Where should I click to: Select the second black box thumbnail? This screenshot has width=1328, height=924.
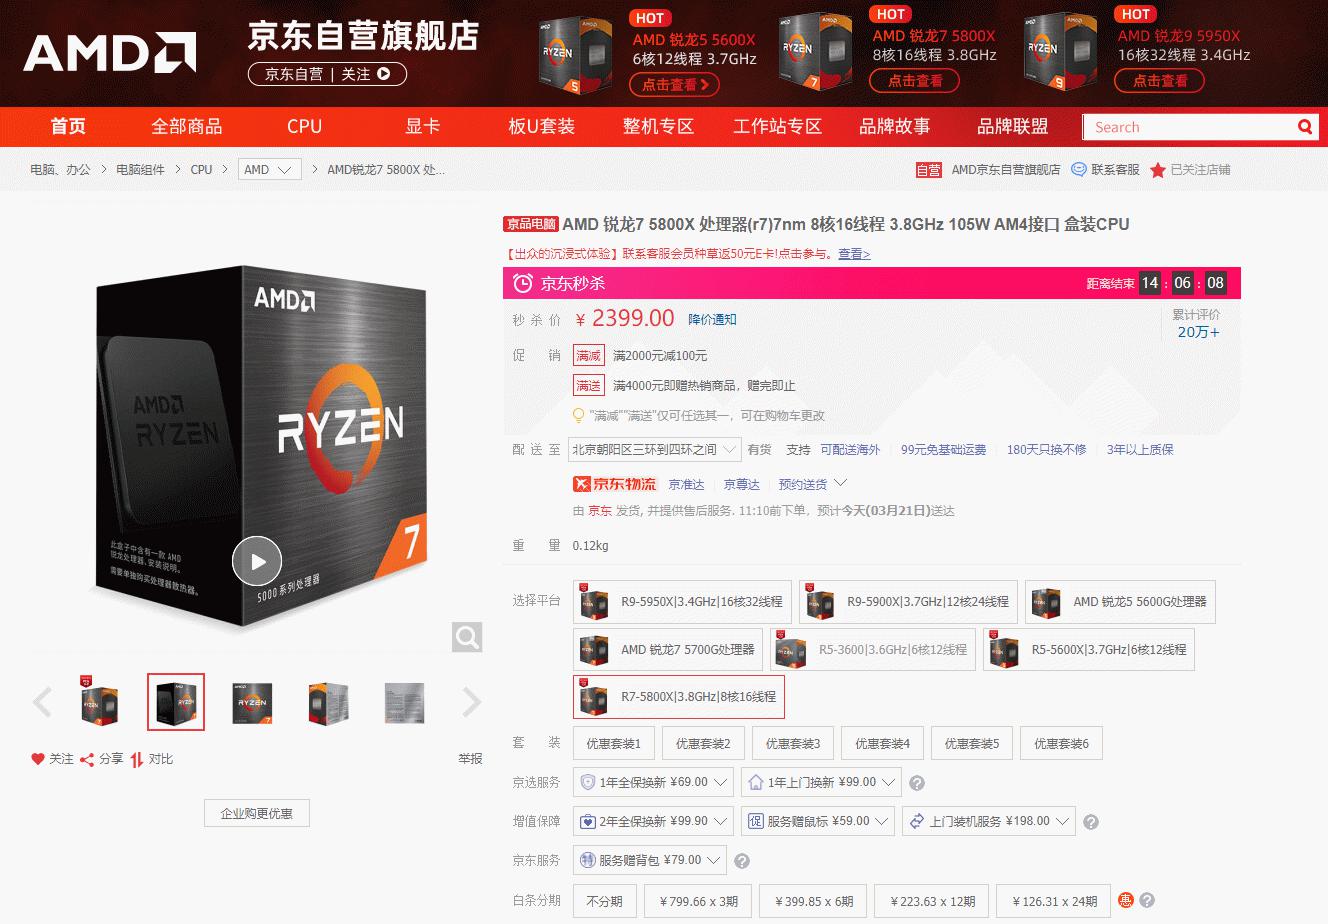(x=176, y=702)
